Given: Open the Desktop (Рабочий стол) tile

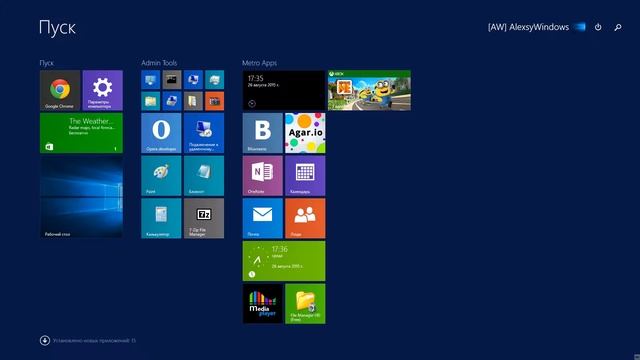Looking at the screenshot, I should (81, 197).
